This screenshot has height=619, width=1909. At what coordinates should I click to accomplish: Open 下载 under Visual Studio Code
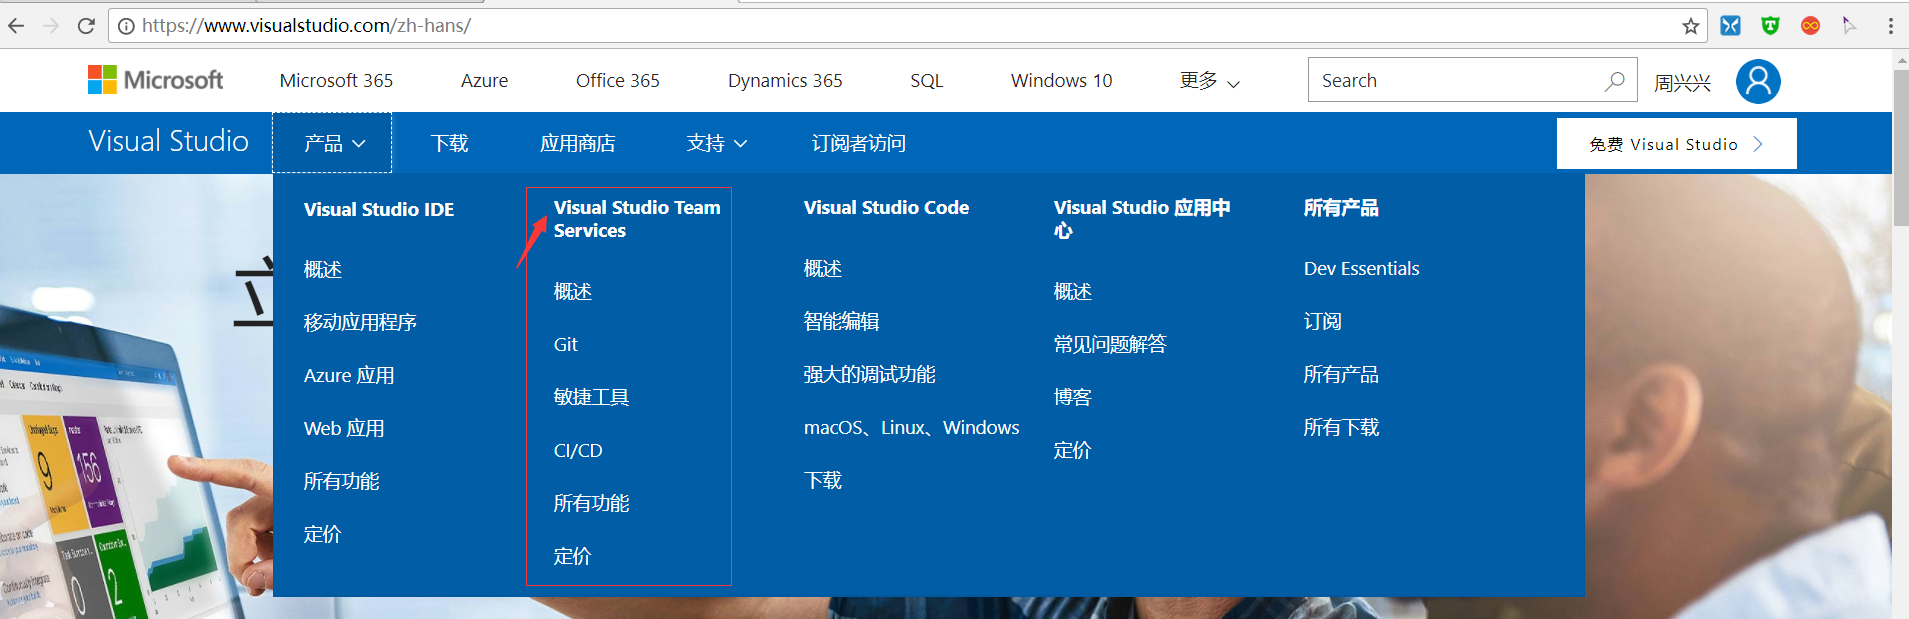823,480
